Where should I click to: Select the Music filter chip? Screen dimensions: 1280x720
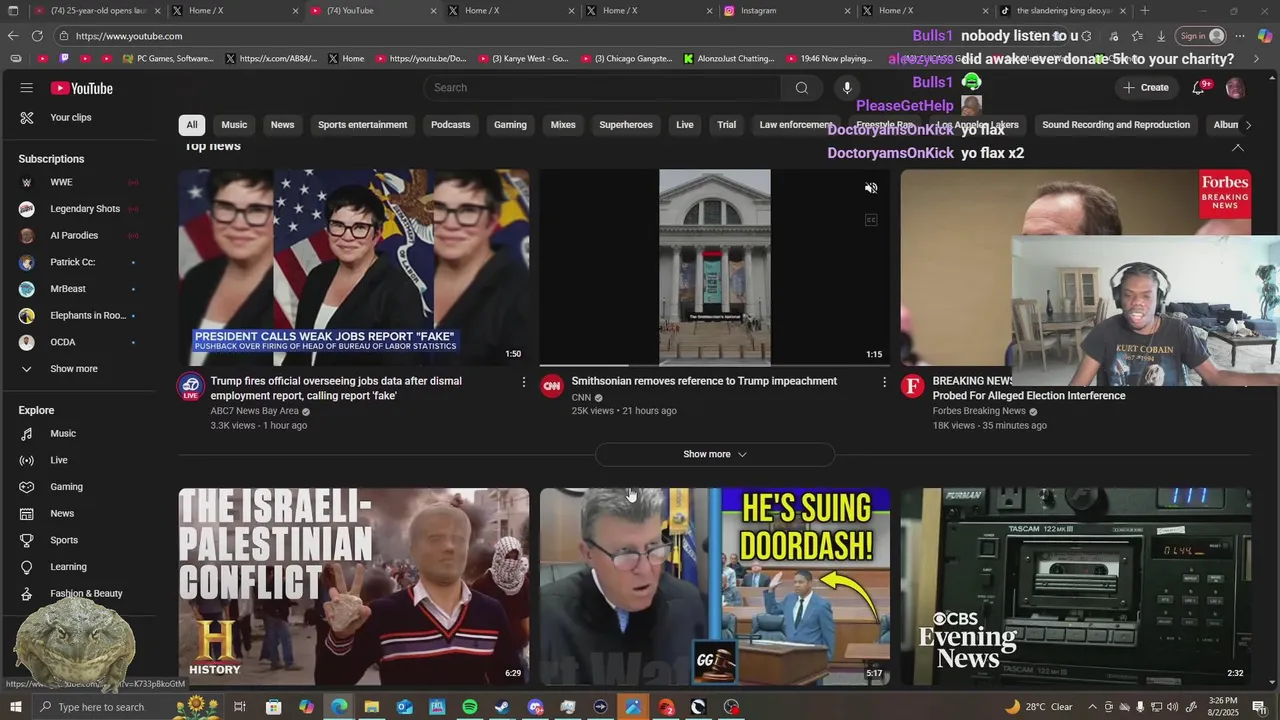tap(234, 125)
